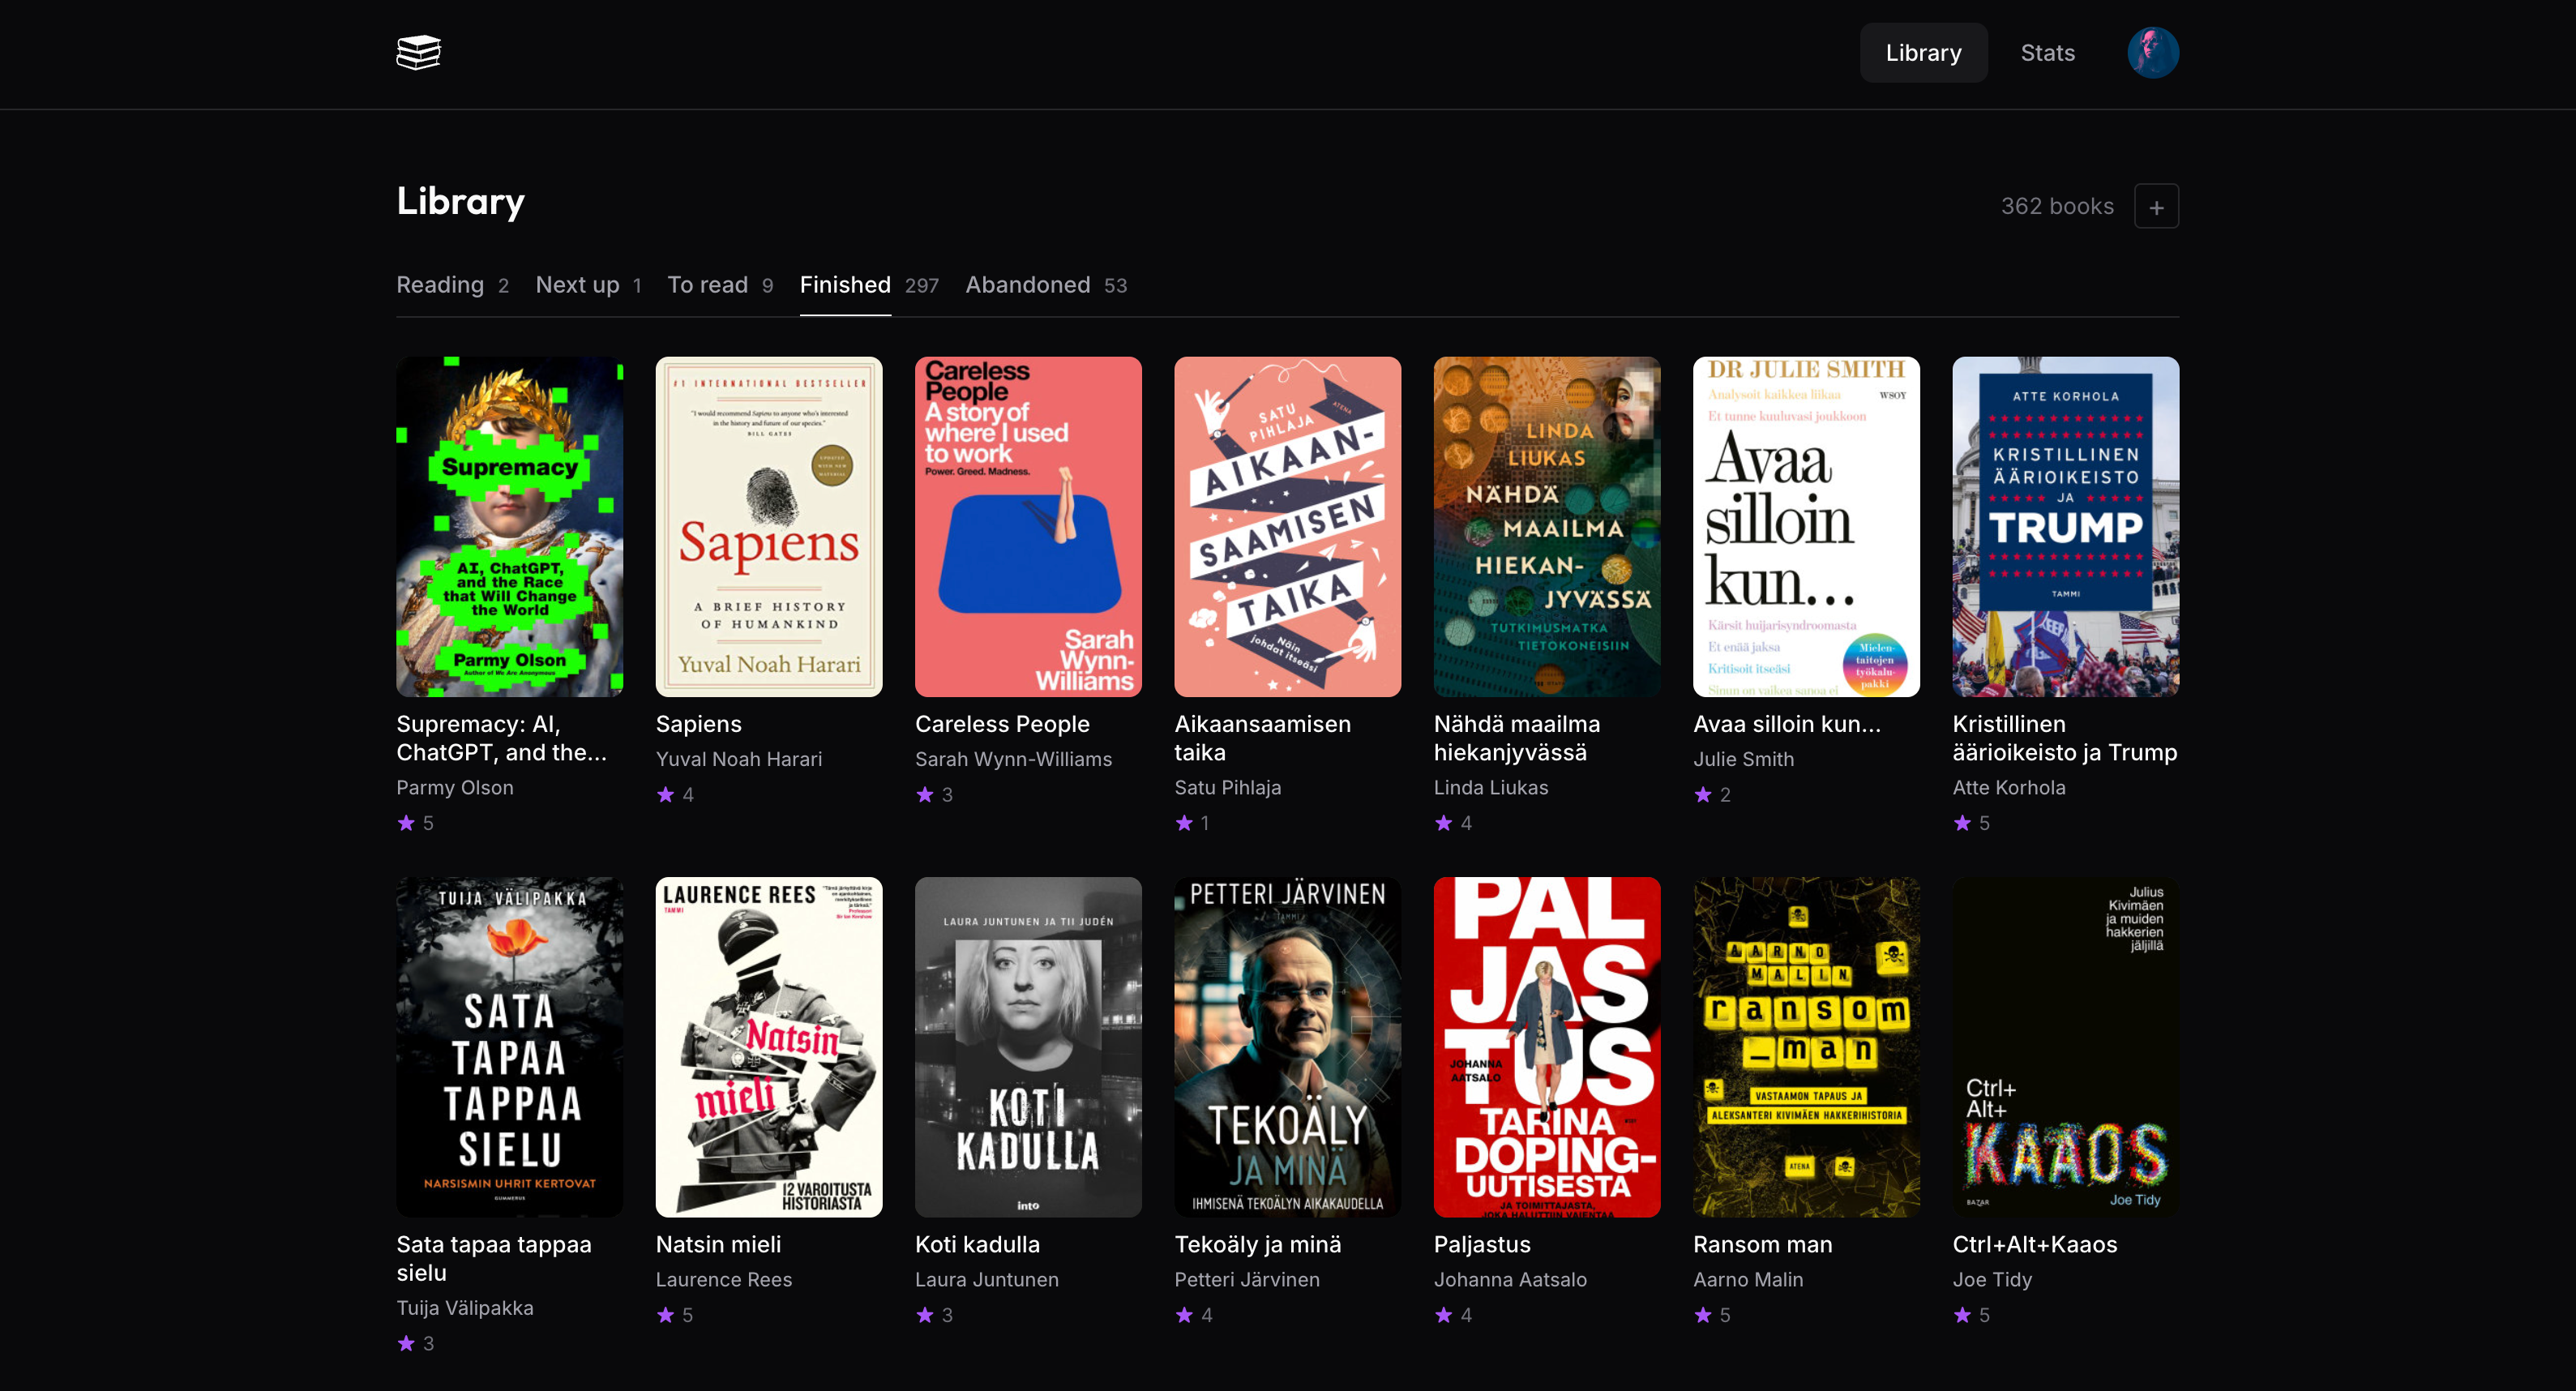Click the Natsin mieli title link
Viewport: 2576px width, 1391px height.
coord(719,1244)
